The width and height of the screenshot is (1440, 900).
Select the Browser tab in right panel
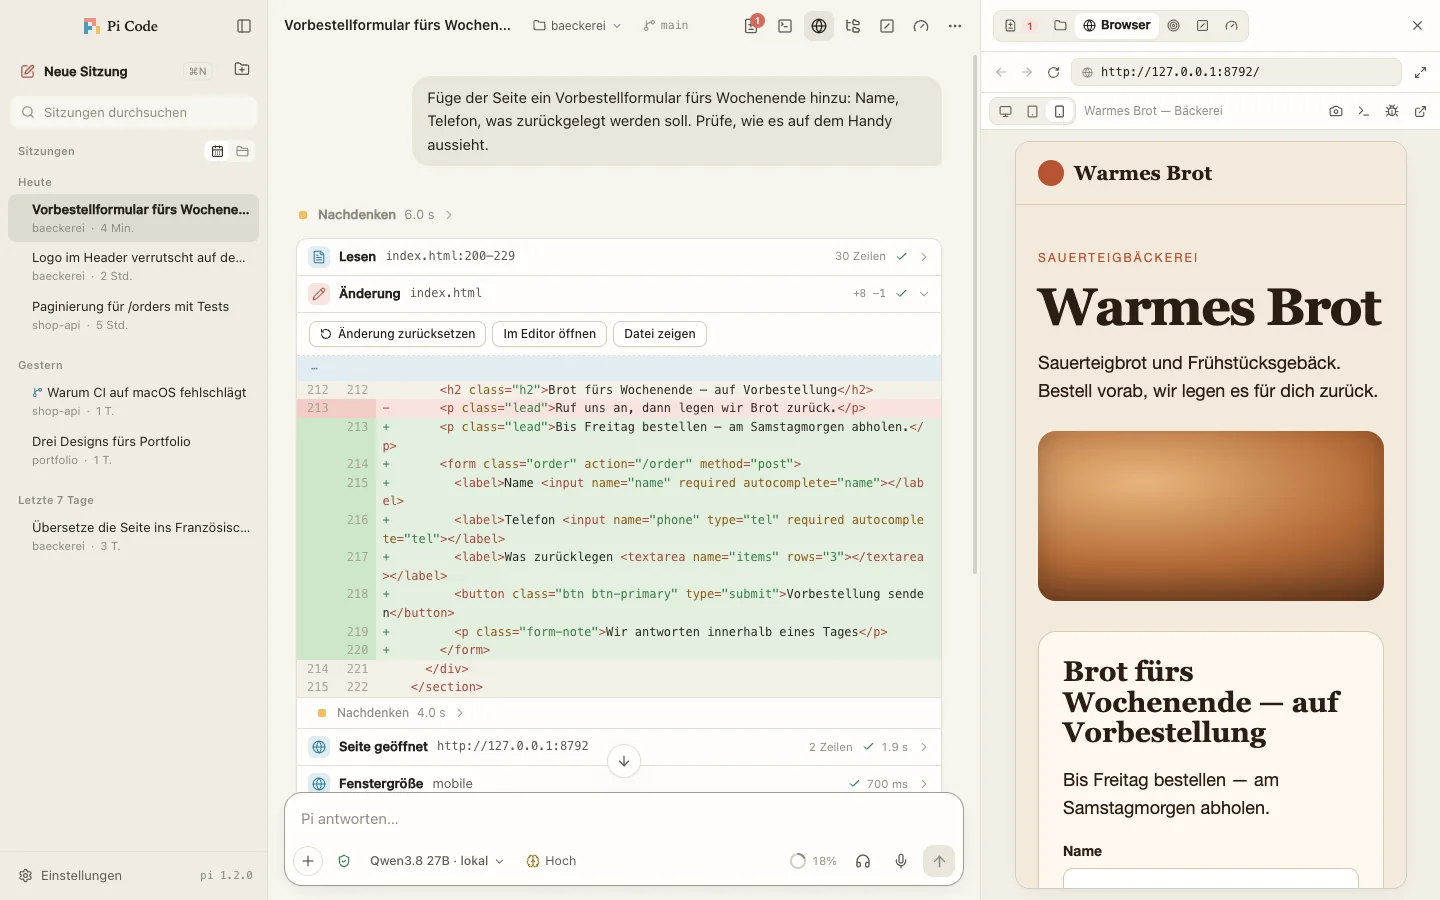click(x=1117, y=26)
